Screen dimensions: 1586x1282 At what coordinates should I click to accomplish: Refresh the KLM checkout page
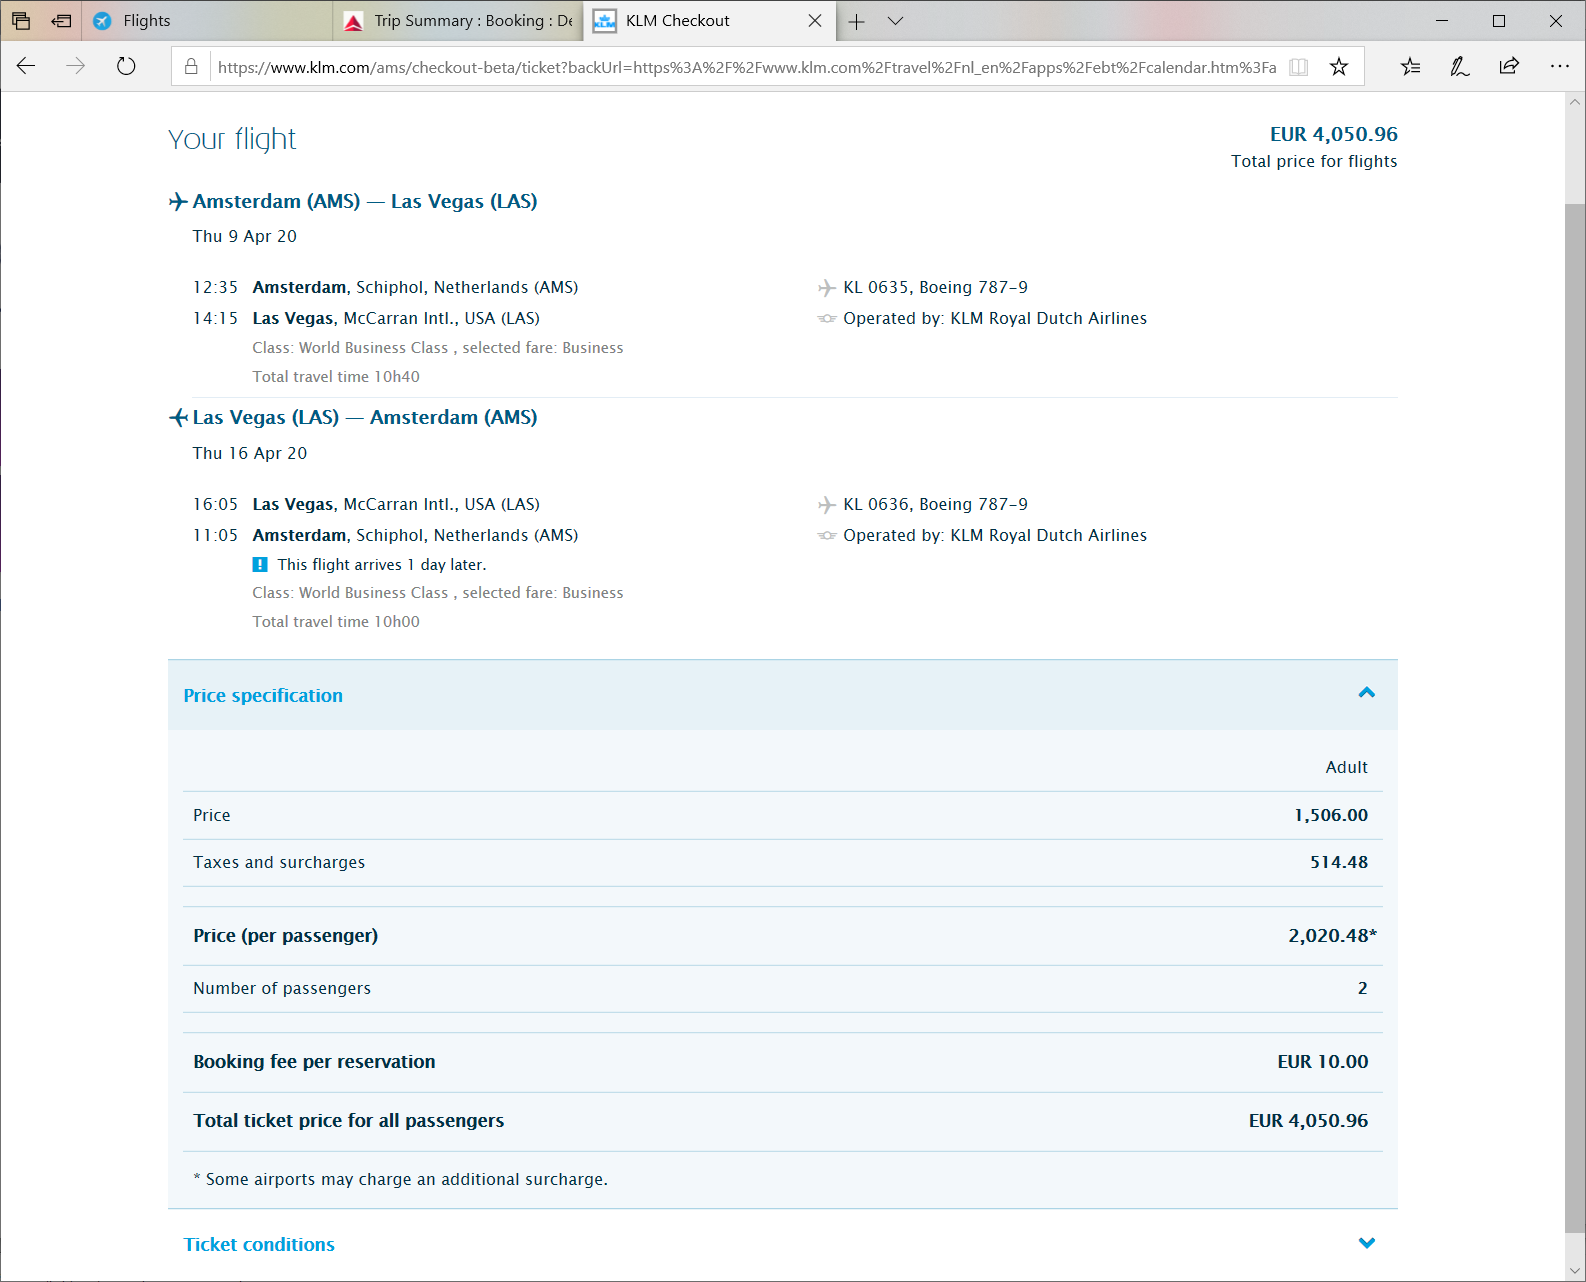click(126, 66)
